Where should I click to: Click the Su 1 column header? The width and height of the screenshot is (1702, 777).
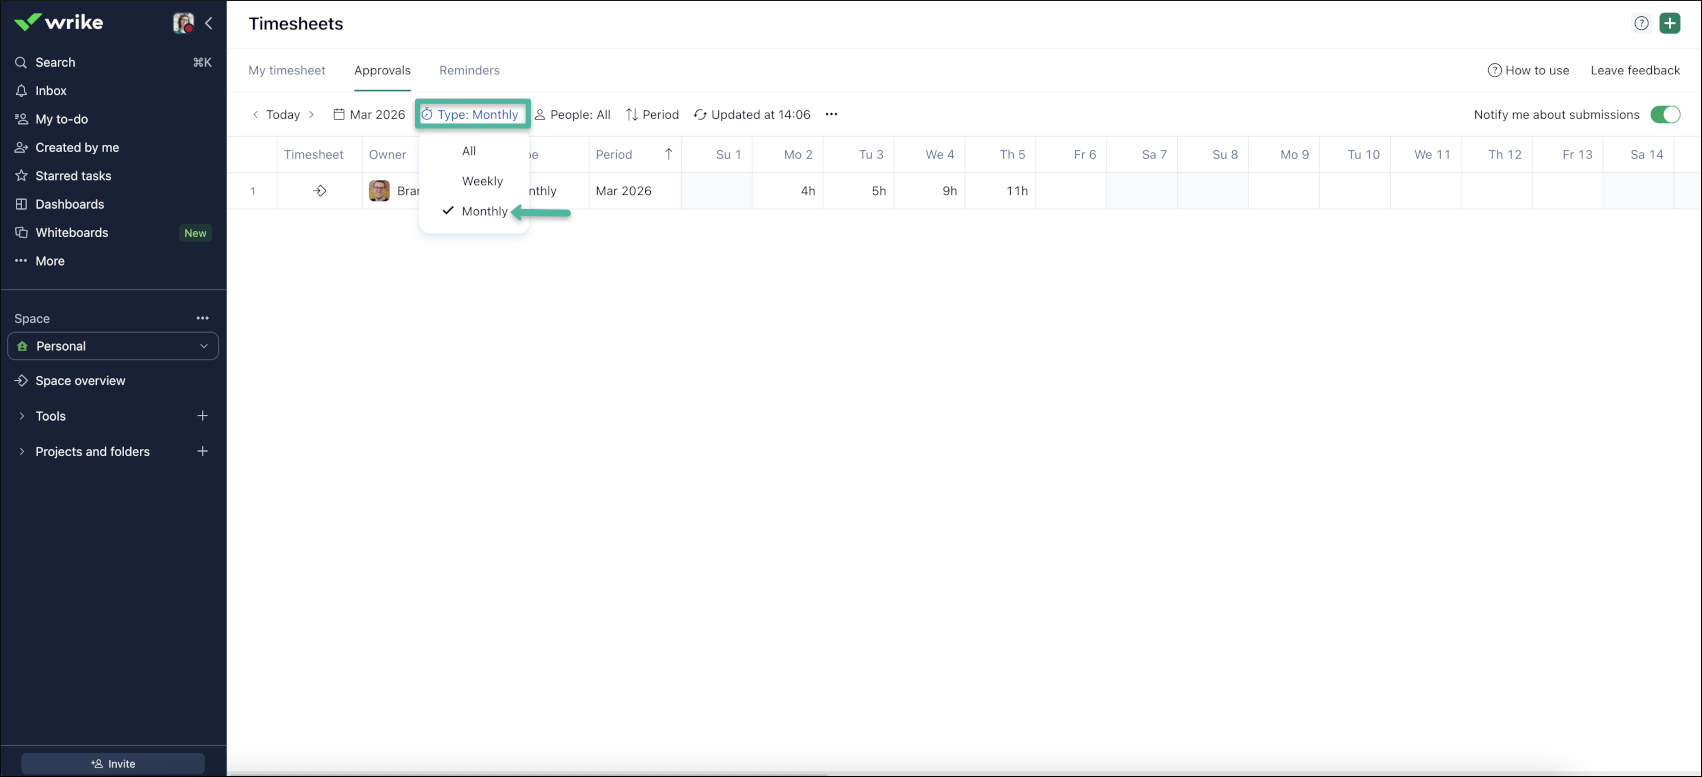pos(717,155)
